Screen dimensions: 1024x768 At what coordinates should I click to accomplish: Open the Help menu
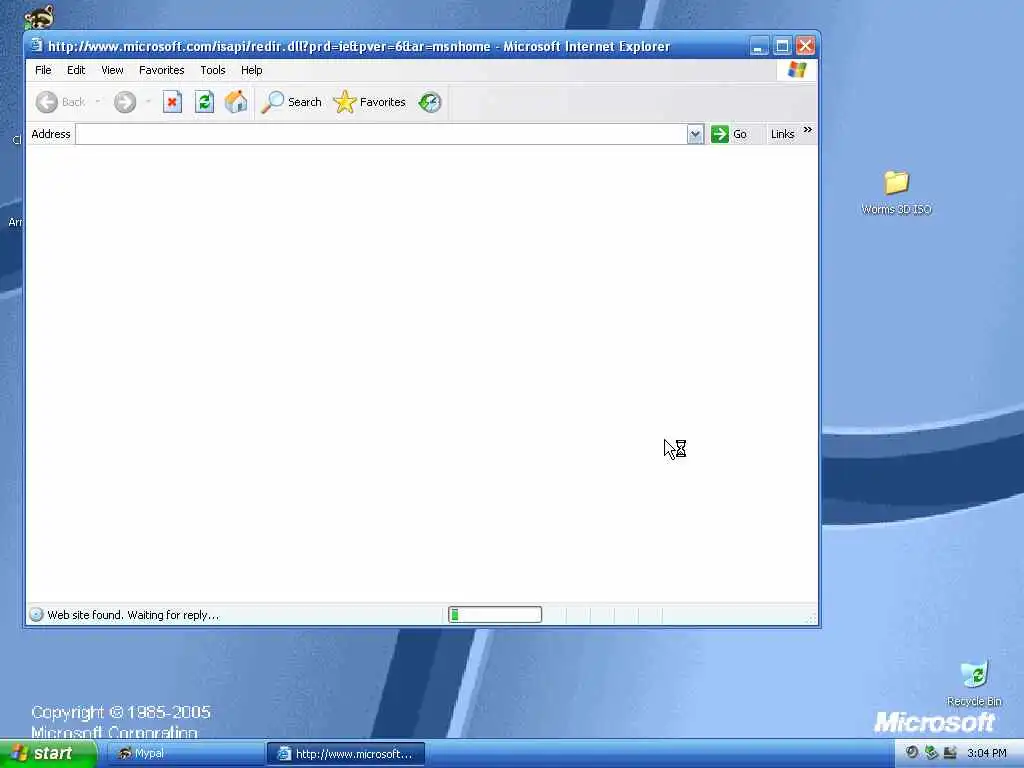[251, 70]
